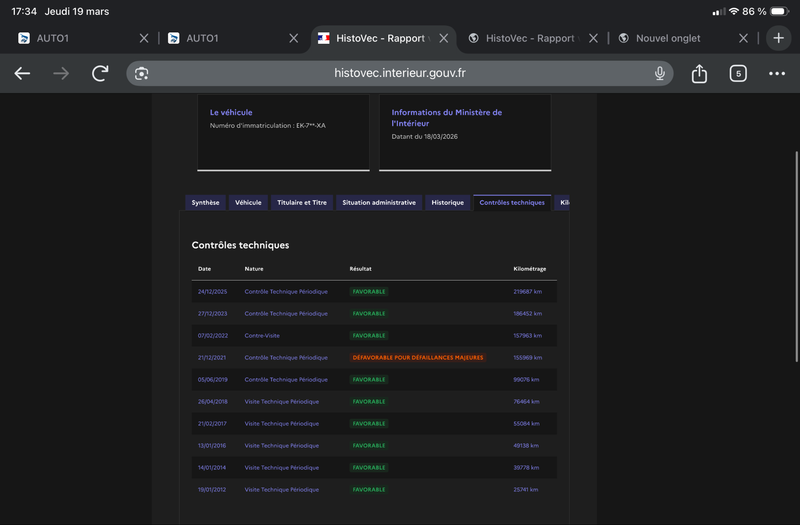This screenshot has width=800, height=525.
Task: Tap the histovec.interieur.gouv.fr address field
Action: coord(400,73)
